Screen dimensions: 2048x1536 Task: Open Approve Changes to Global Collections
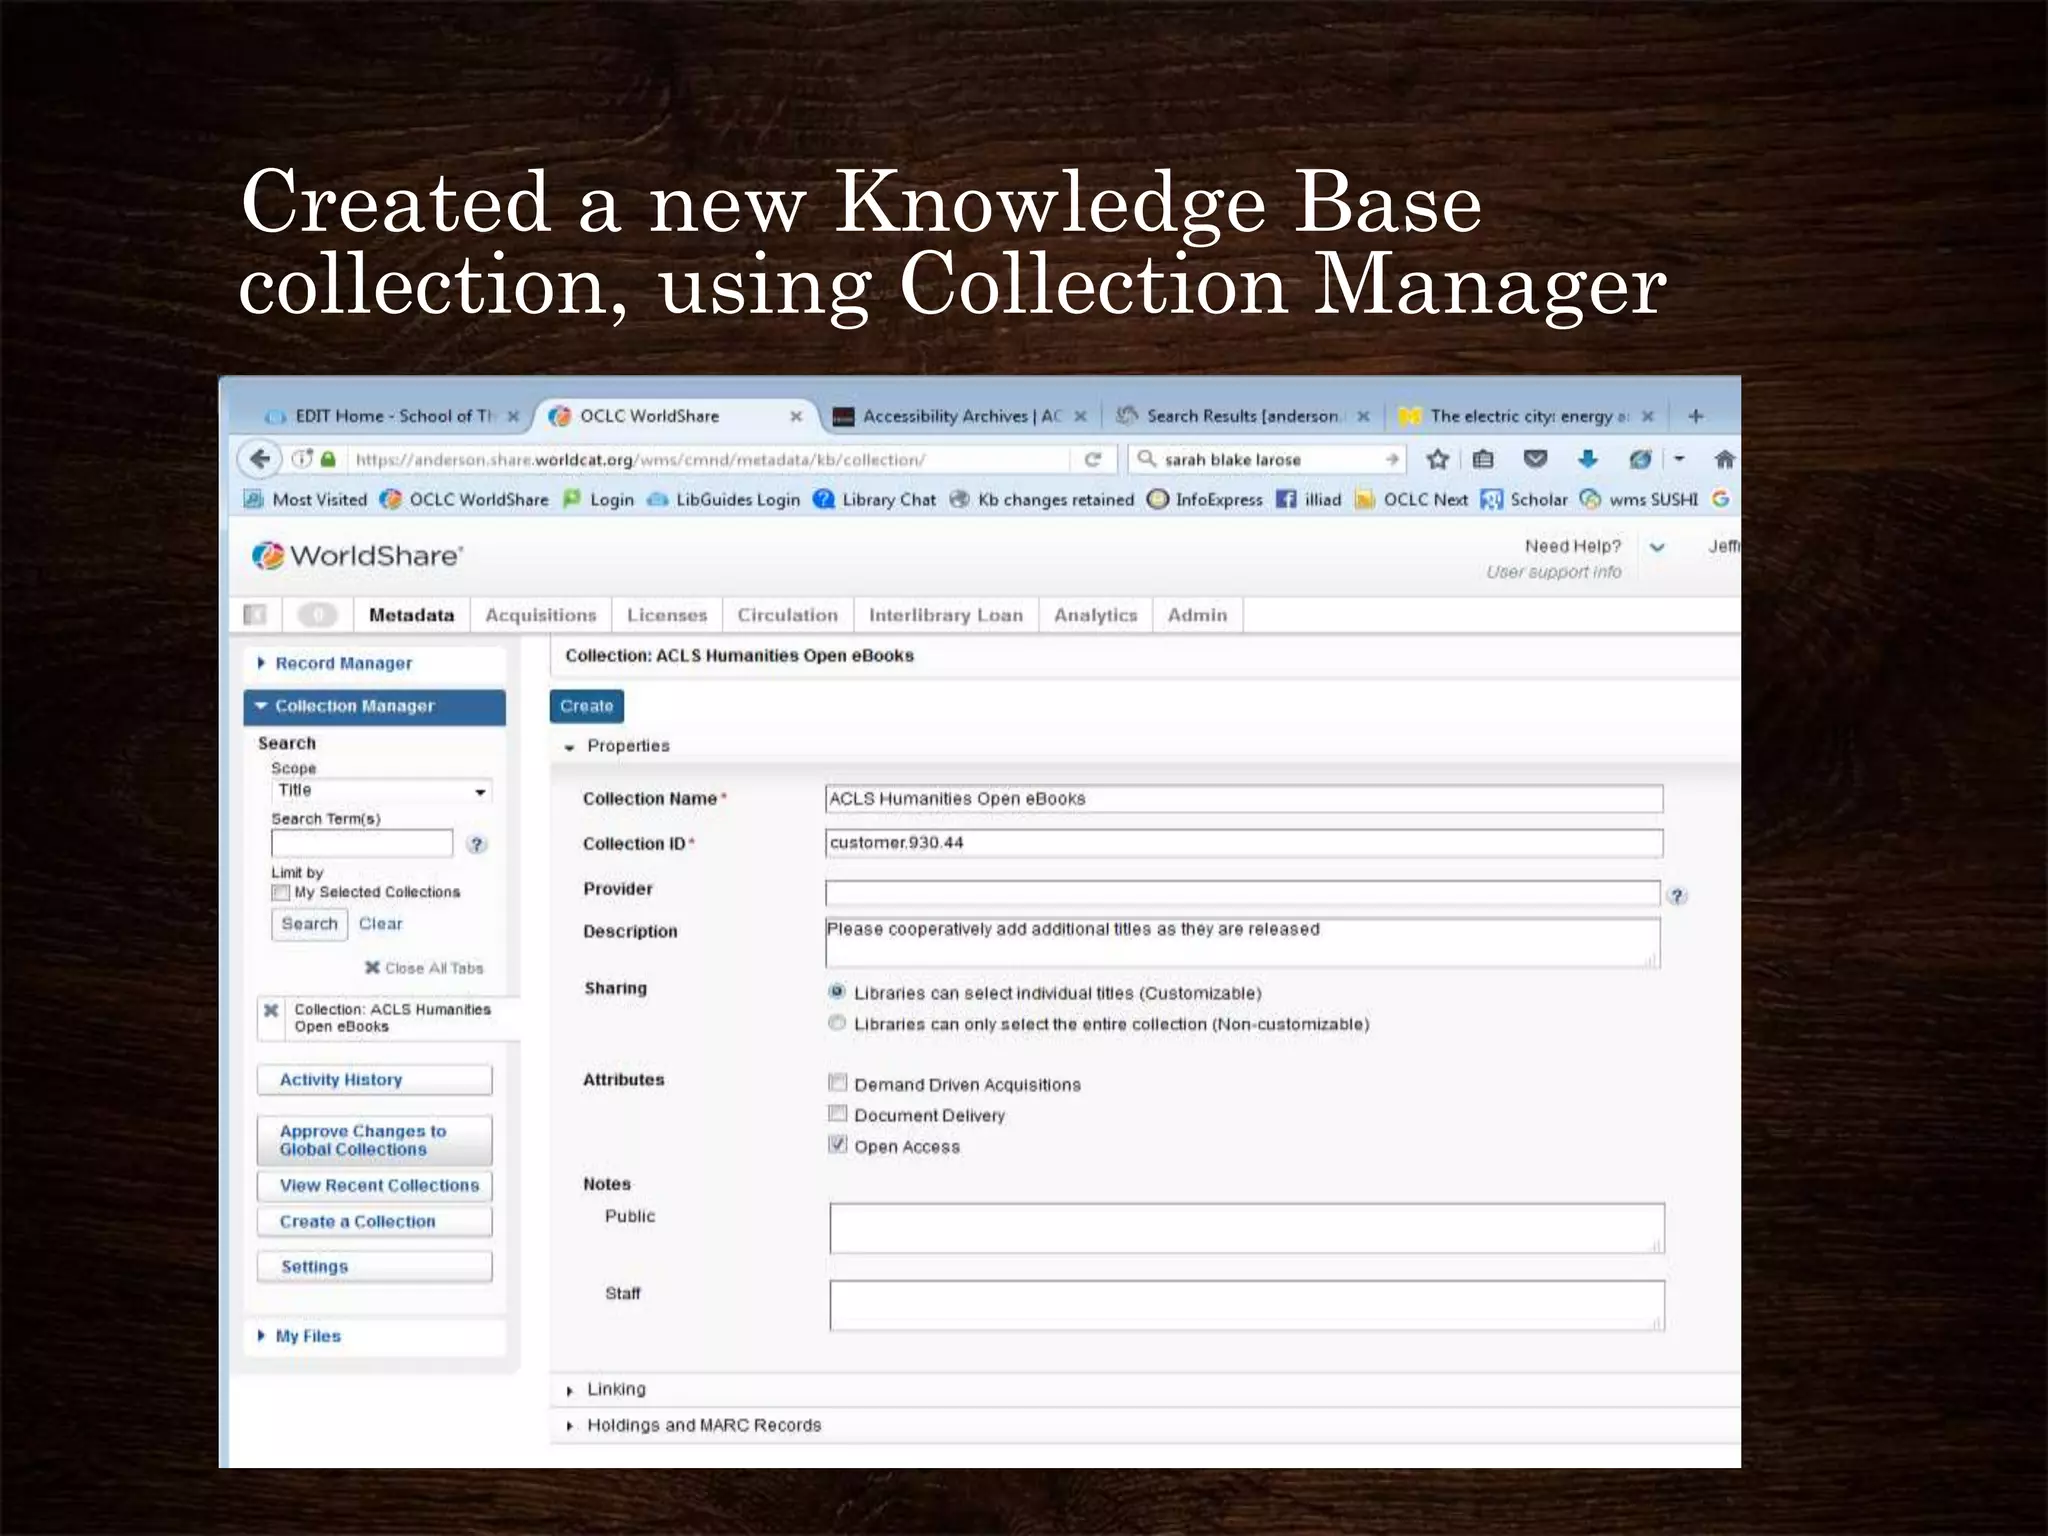pos(375,1140)
